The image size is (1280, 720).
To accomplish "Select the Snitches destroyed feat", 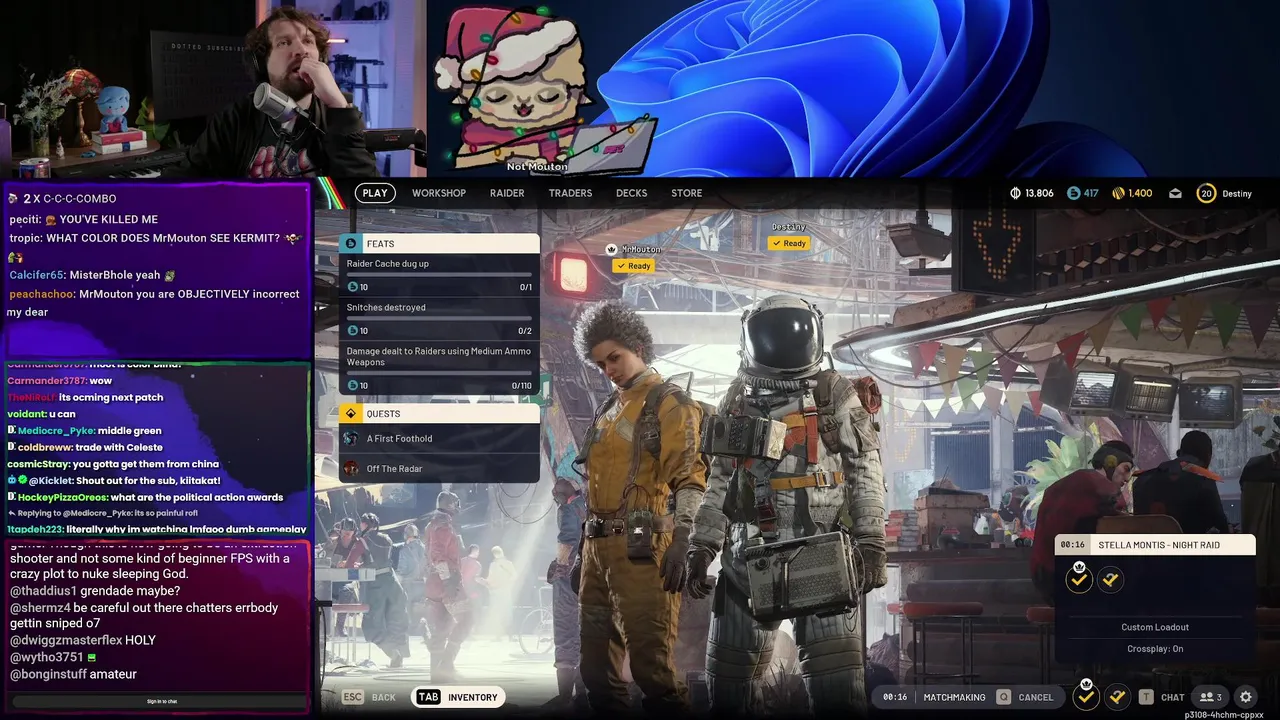I will [439, 319].
